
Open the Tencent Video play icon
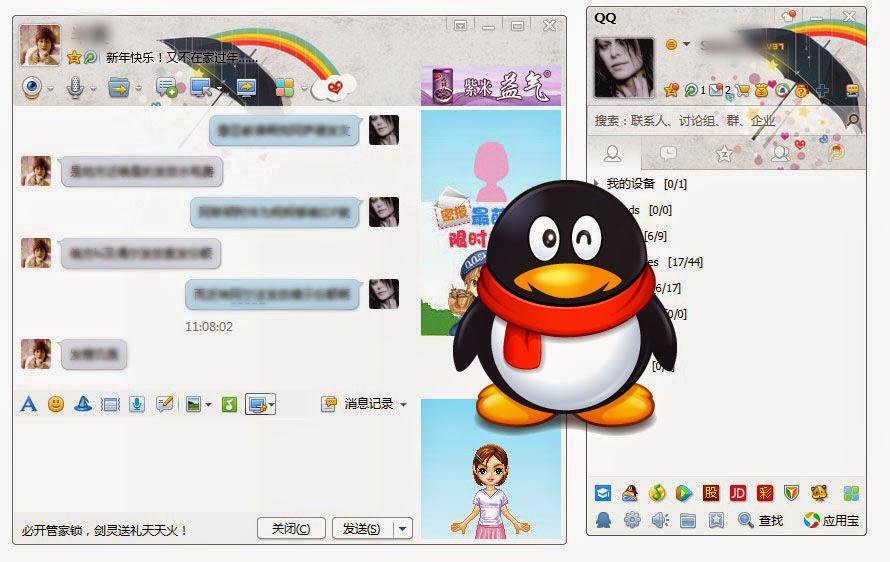(x=683, y=493)
